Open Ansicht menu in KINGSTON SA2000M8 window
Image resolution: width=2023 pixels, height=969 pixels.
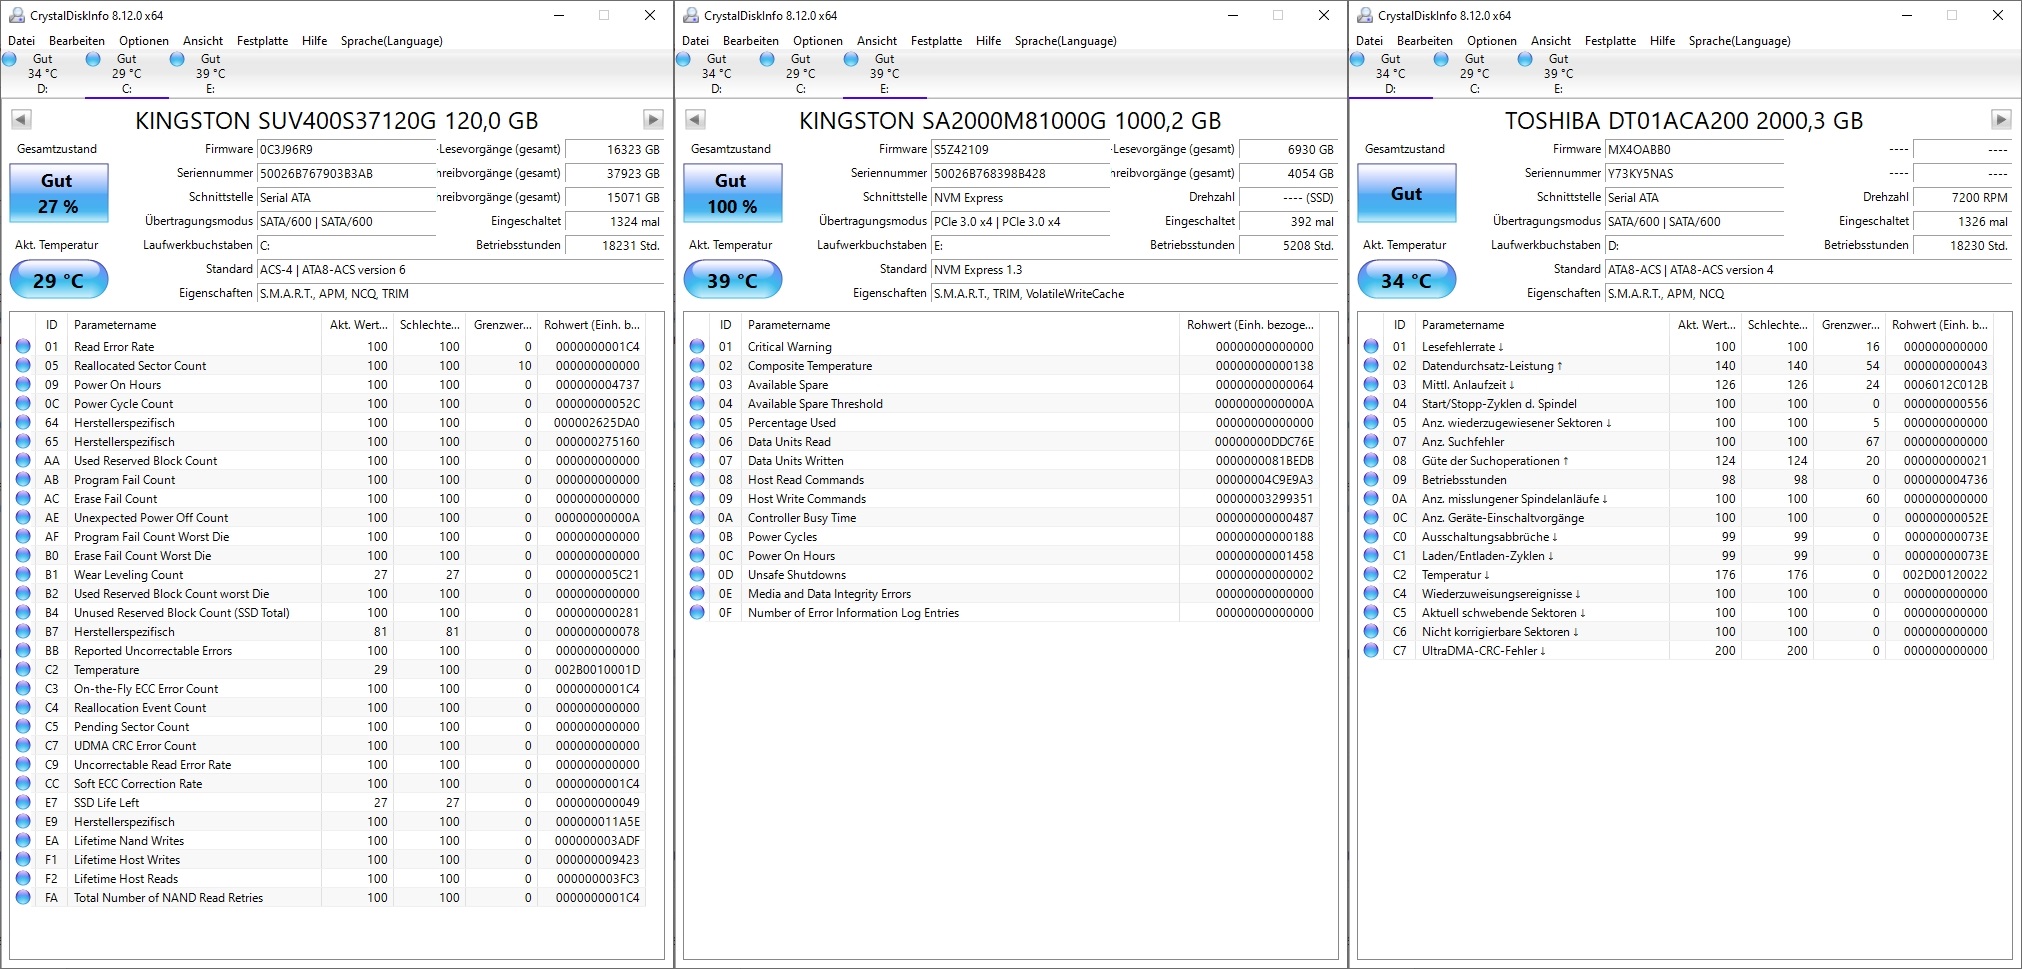click(877, 41)
